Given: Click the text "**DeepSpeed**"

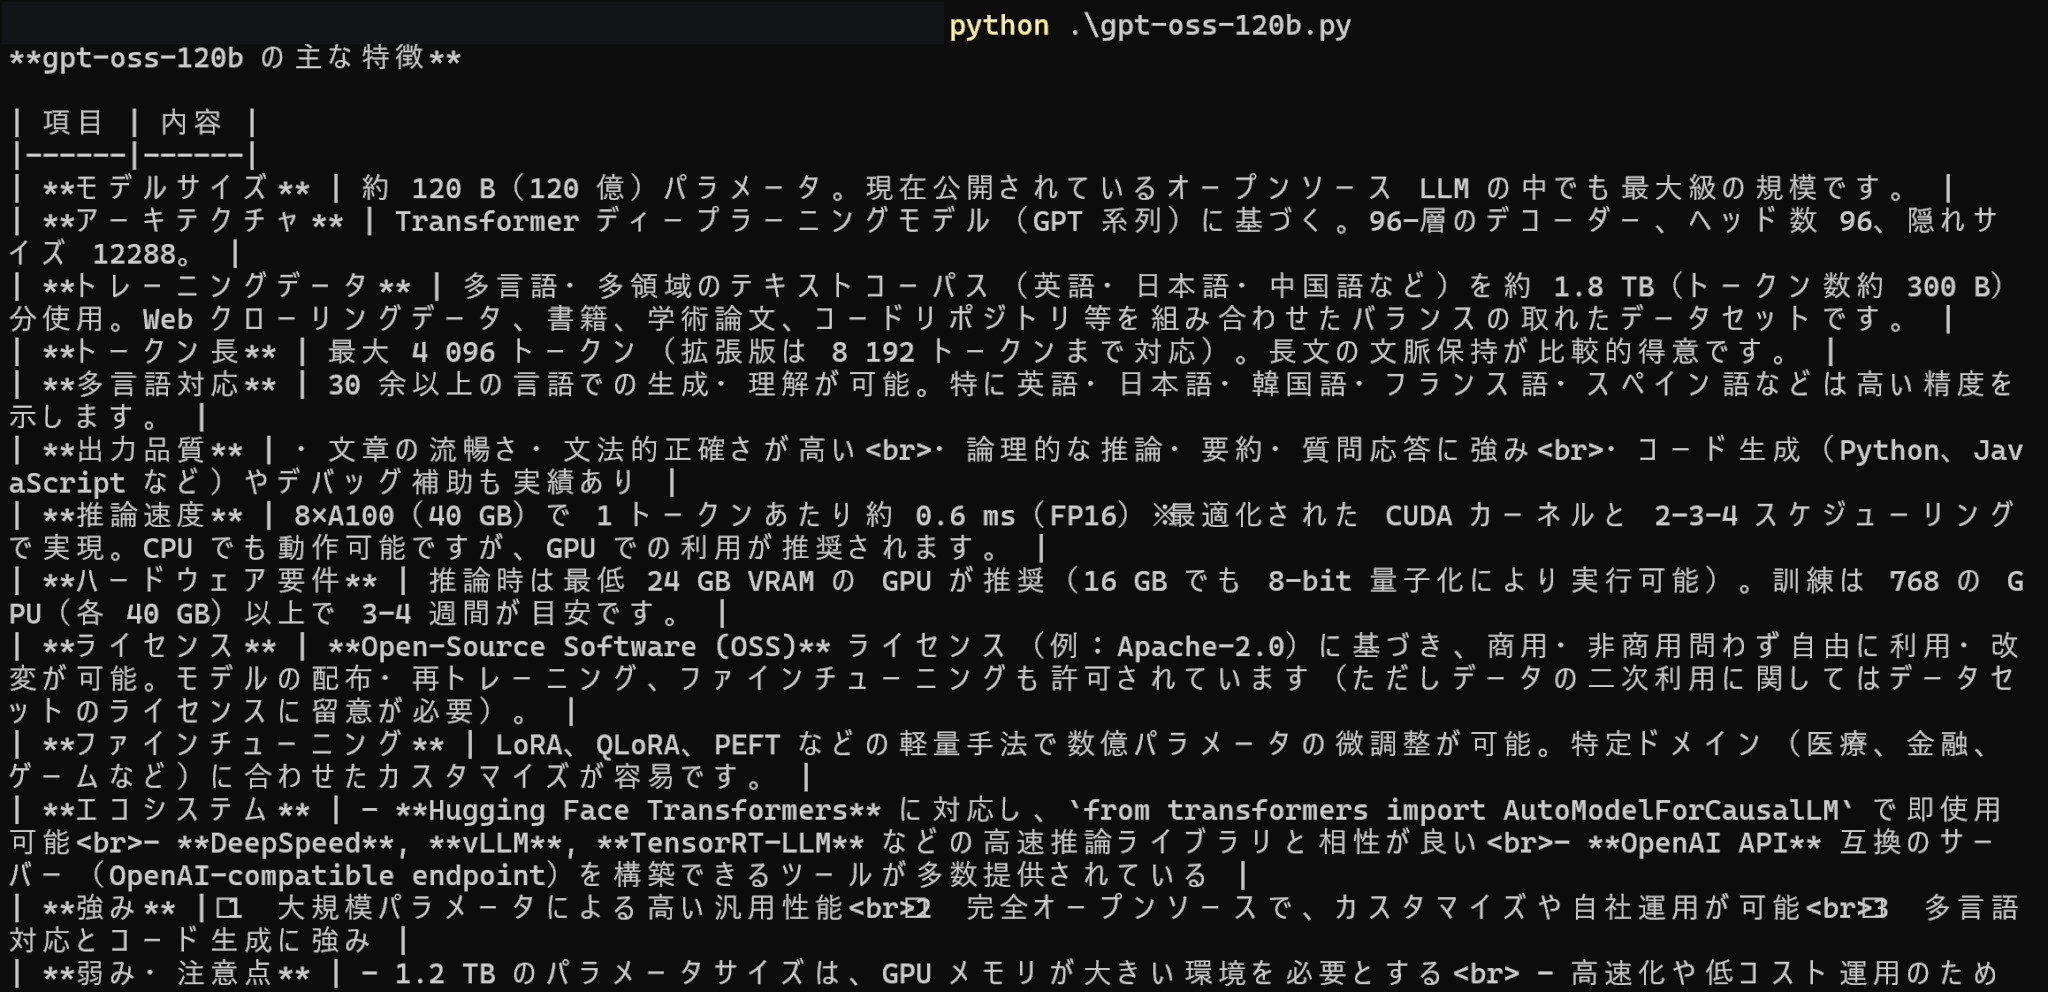Looking at the screenshot, I should pos(285,843).
